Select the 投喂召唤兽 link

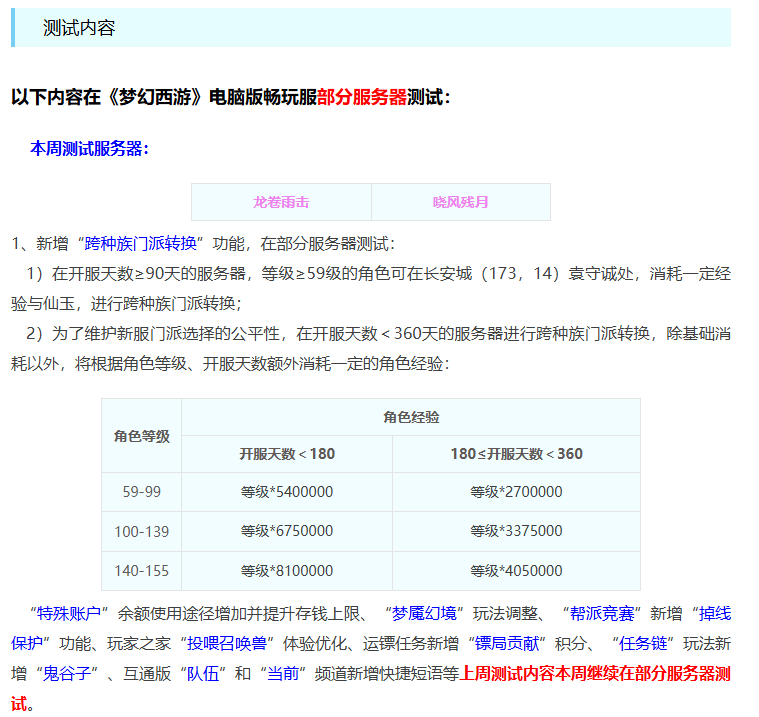coord(223,643)
